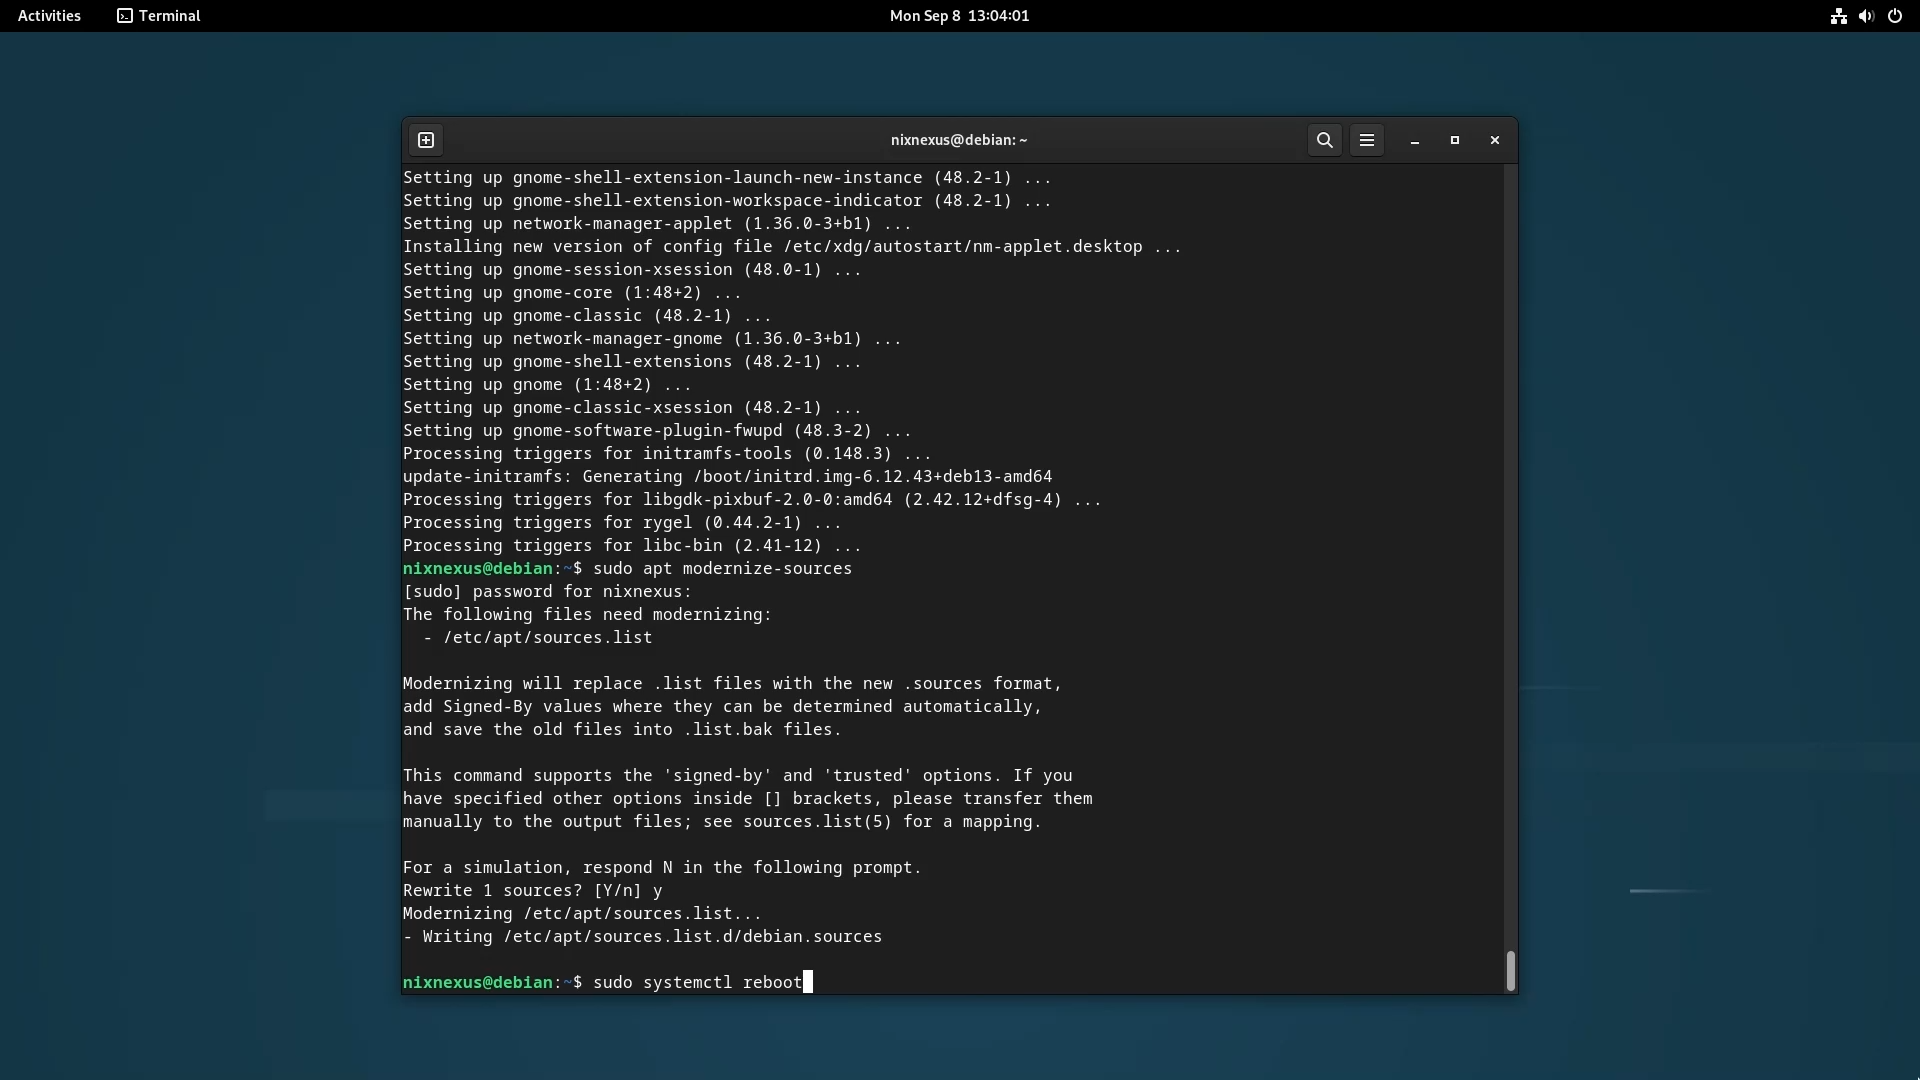The height and width of the screenshot is (1080, 1920).
Task: Click the empty desktop left of the terminal
Action: pyautogui.click(x=200, y=550)
